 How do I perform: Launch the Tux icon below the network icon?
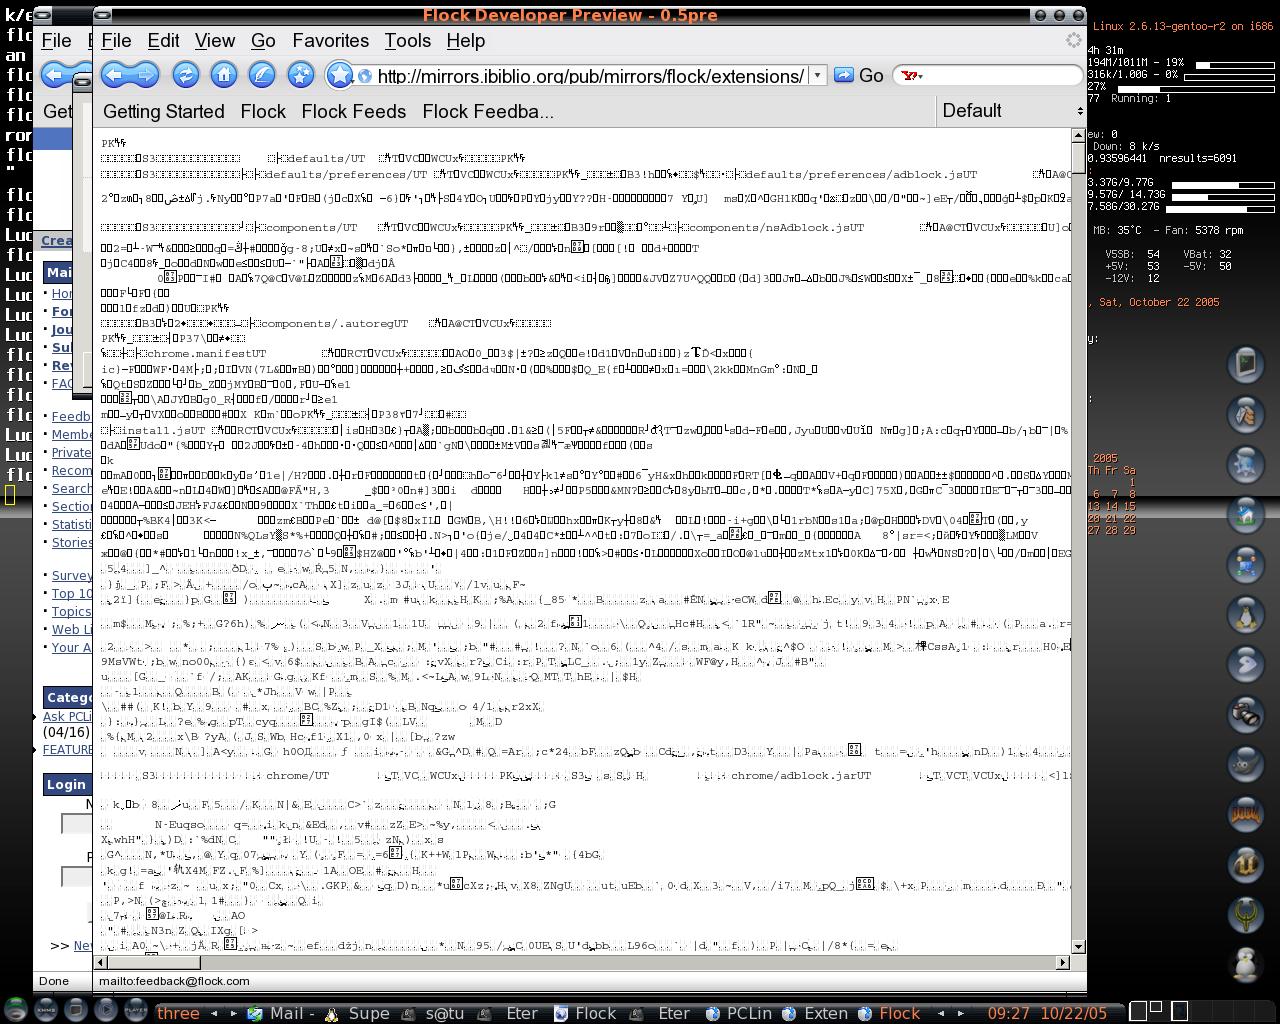(x=1246, y=614)
